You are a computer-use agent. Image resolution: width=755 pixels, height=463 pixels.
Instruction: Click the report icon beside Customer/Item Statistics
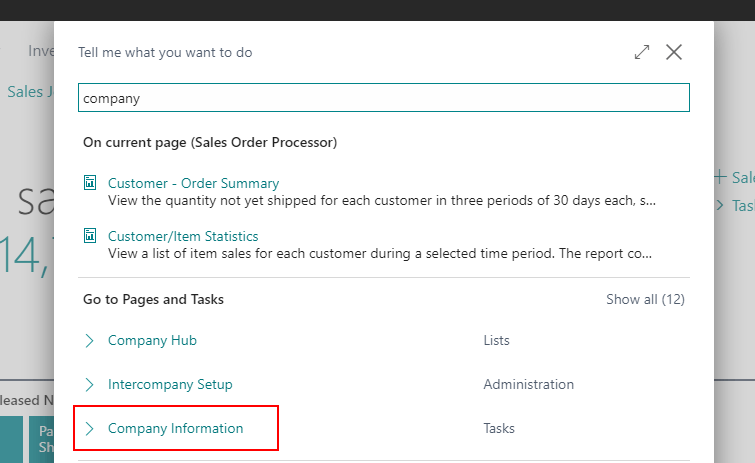coord(90,237)
